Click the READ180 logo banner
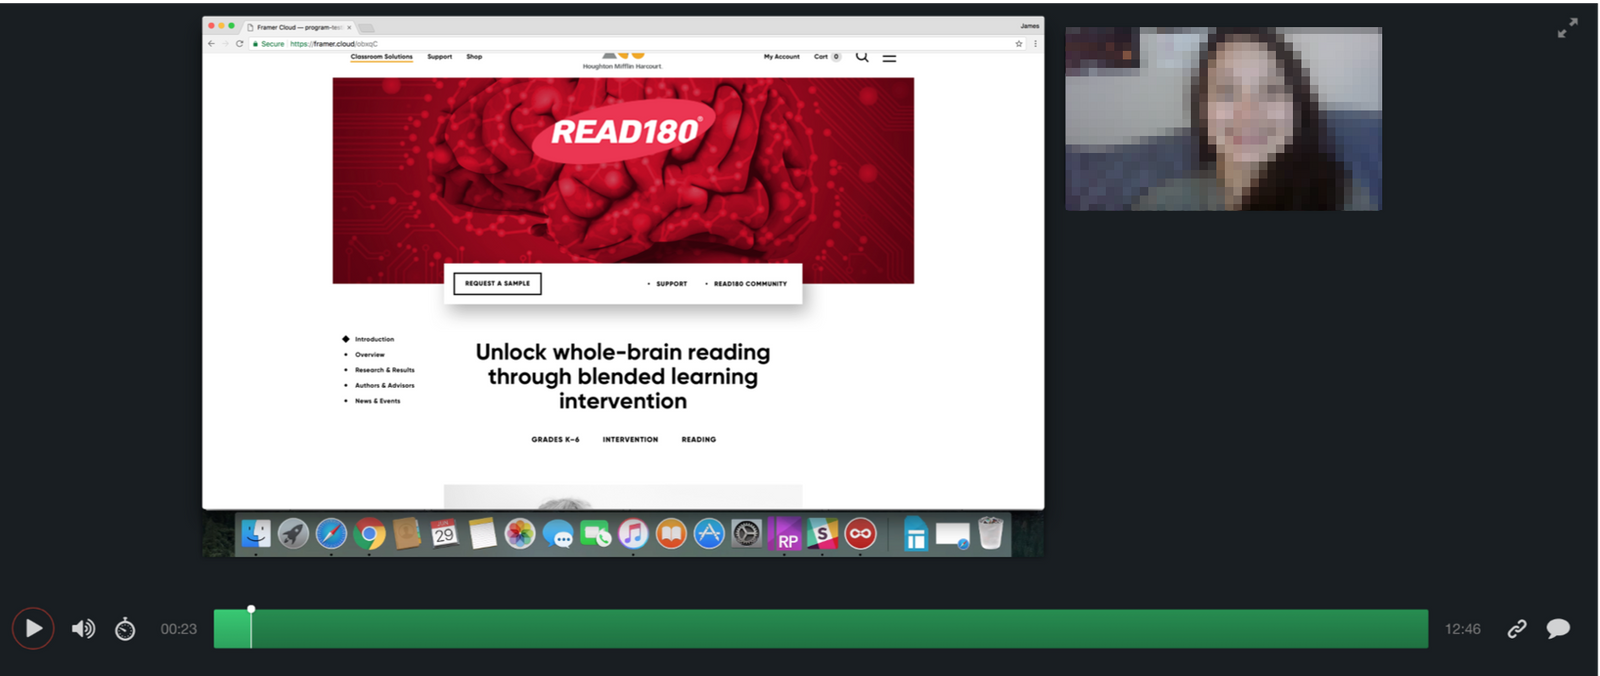 625,130
